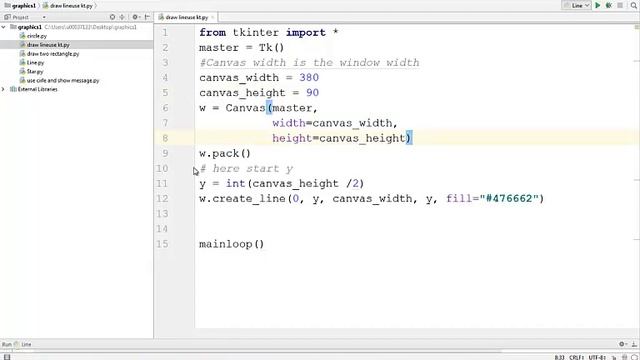The width and height of the screenshot is (640, 360).
Task: Click on 'mainloop()' line
Action: 231,244
